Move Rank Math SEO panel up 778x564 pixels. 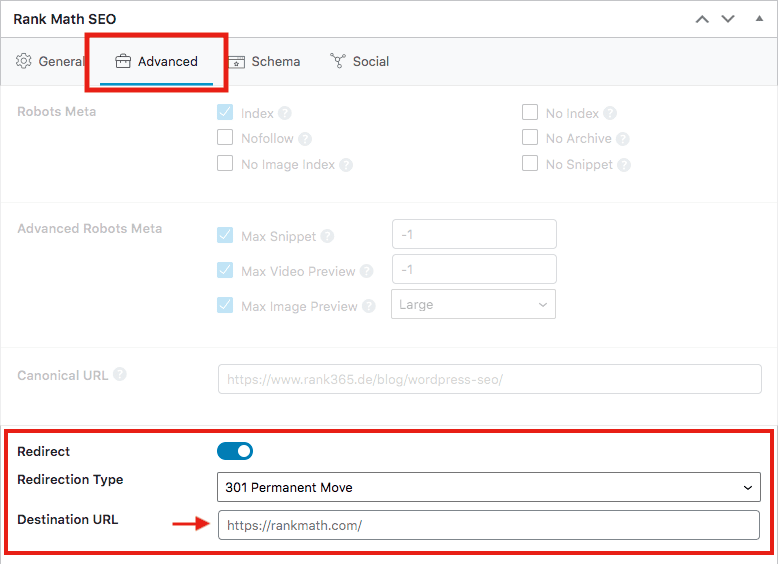click(702, 19)
